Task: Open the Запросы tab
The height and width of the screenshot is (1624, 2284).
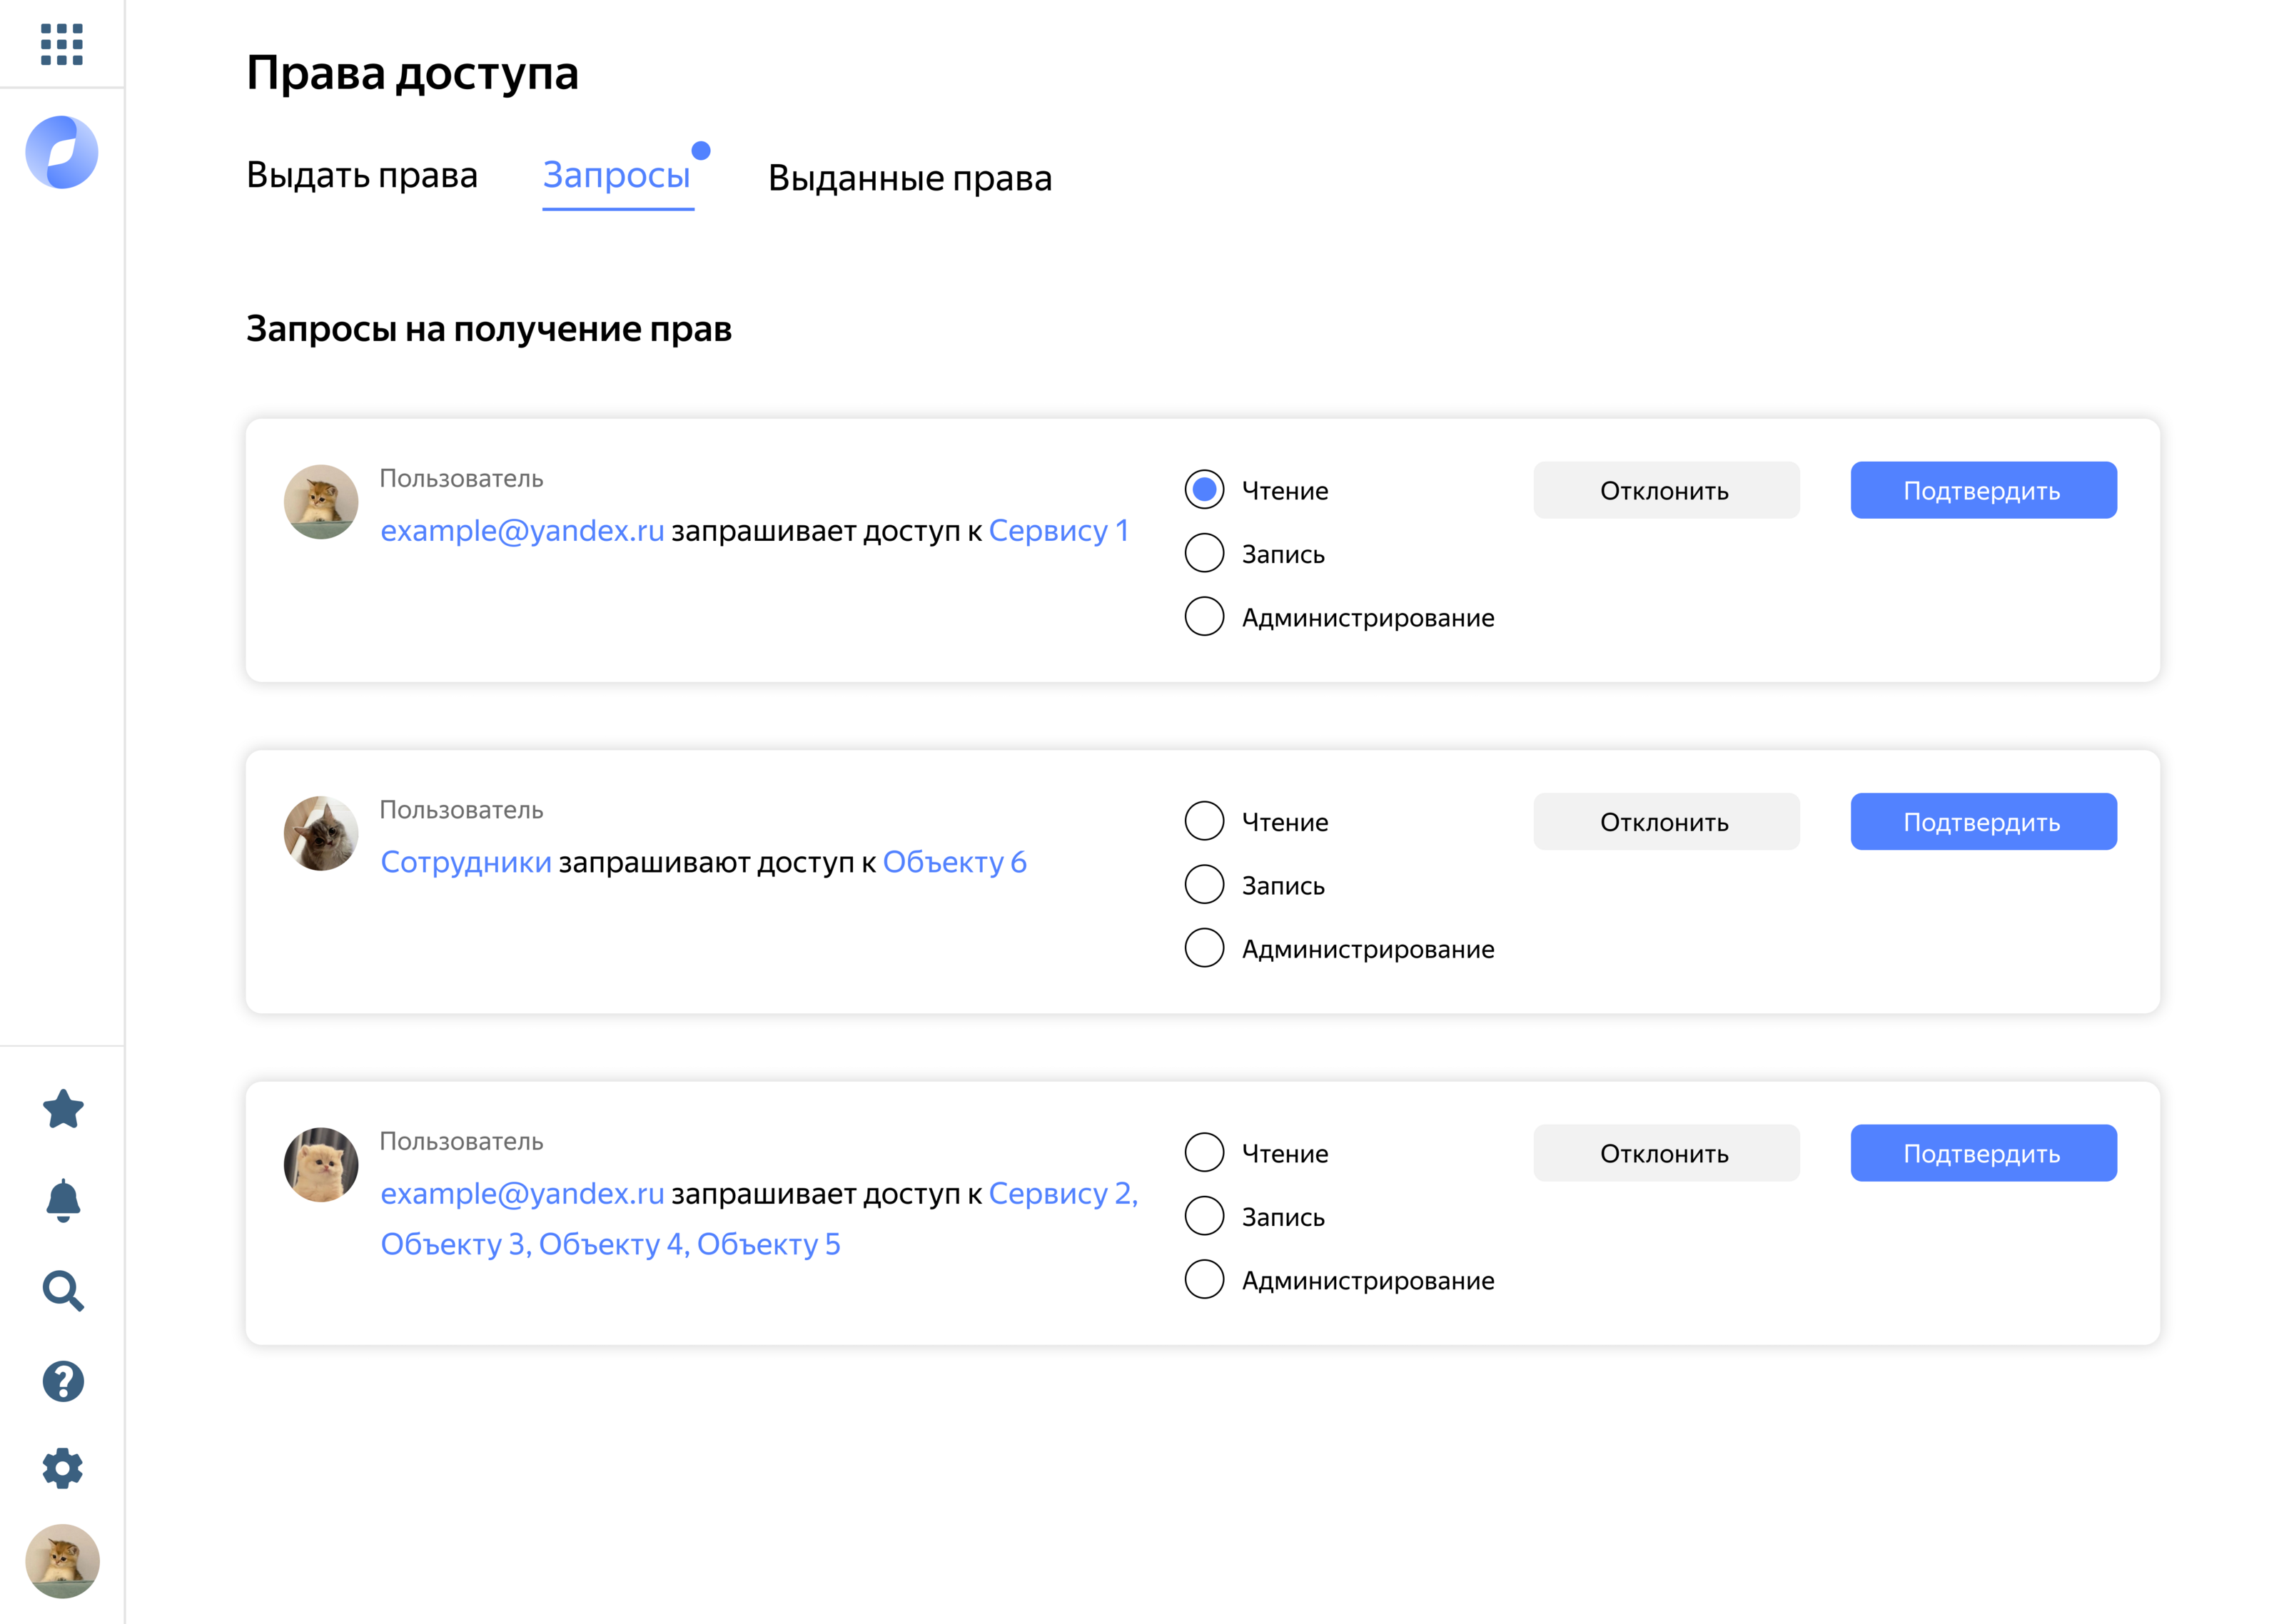Action: pos(616,175)
